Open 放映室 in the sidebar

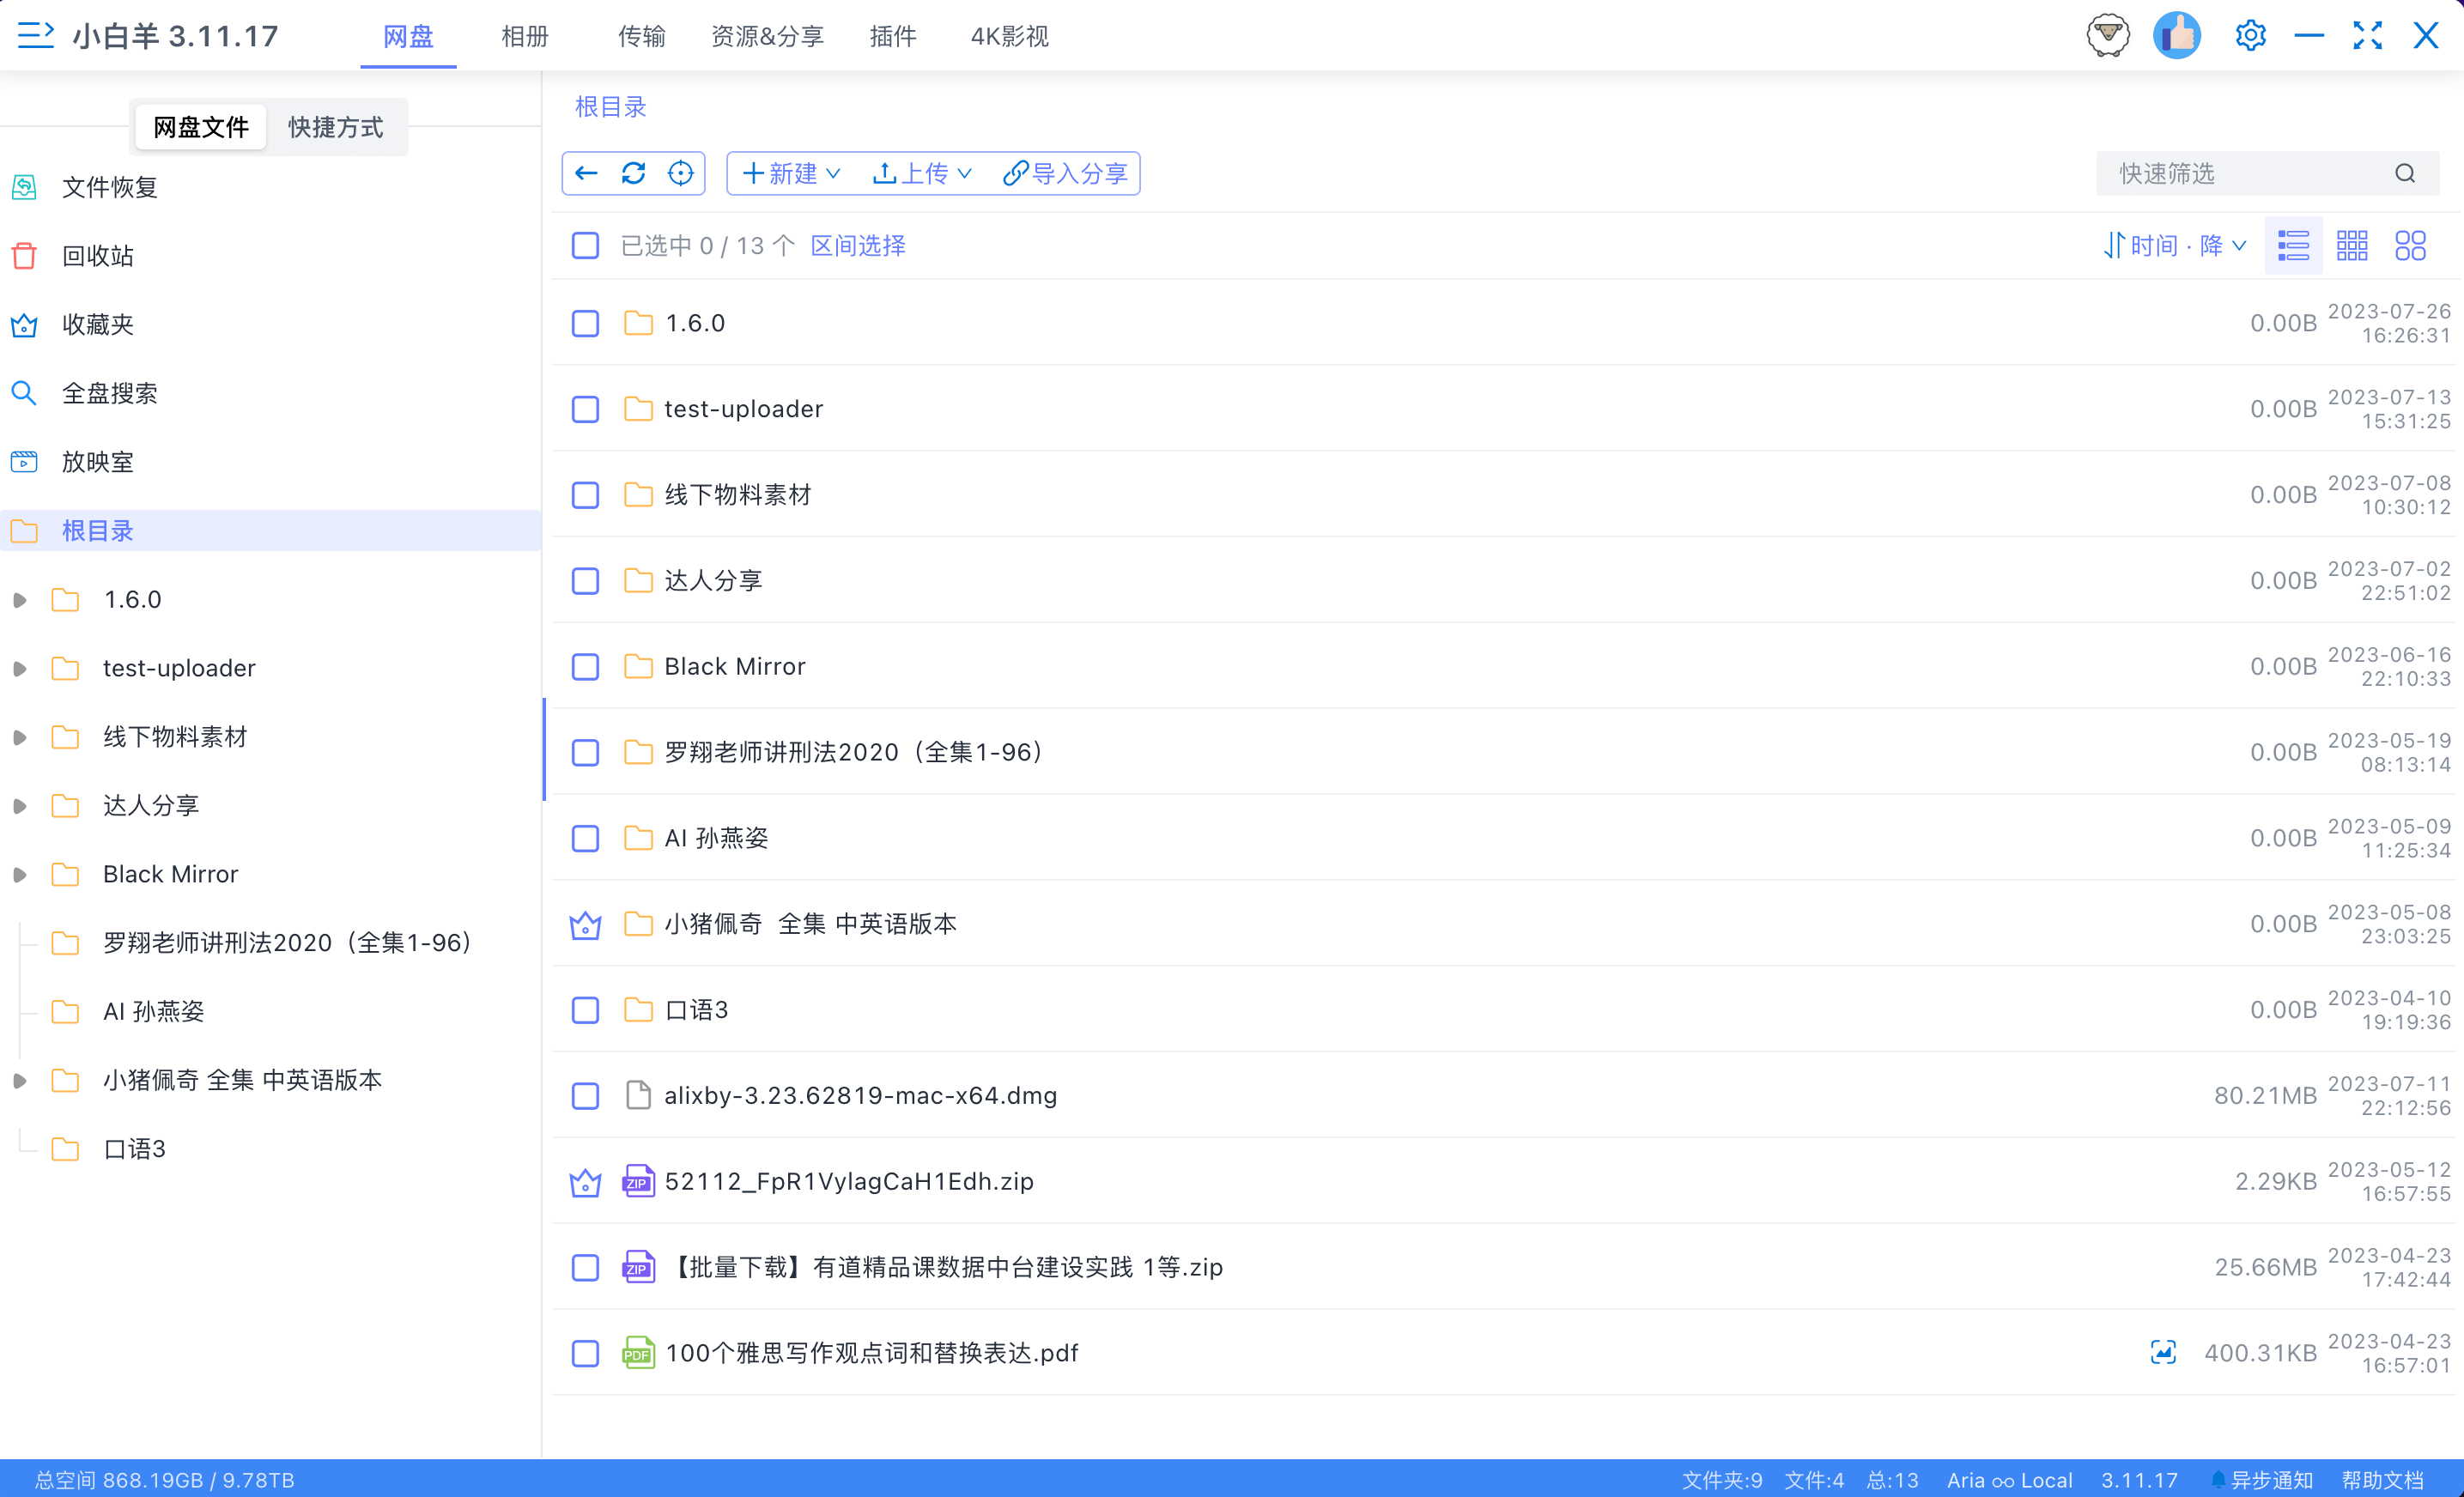pyautogui.click(x=98, y=462)
